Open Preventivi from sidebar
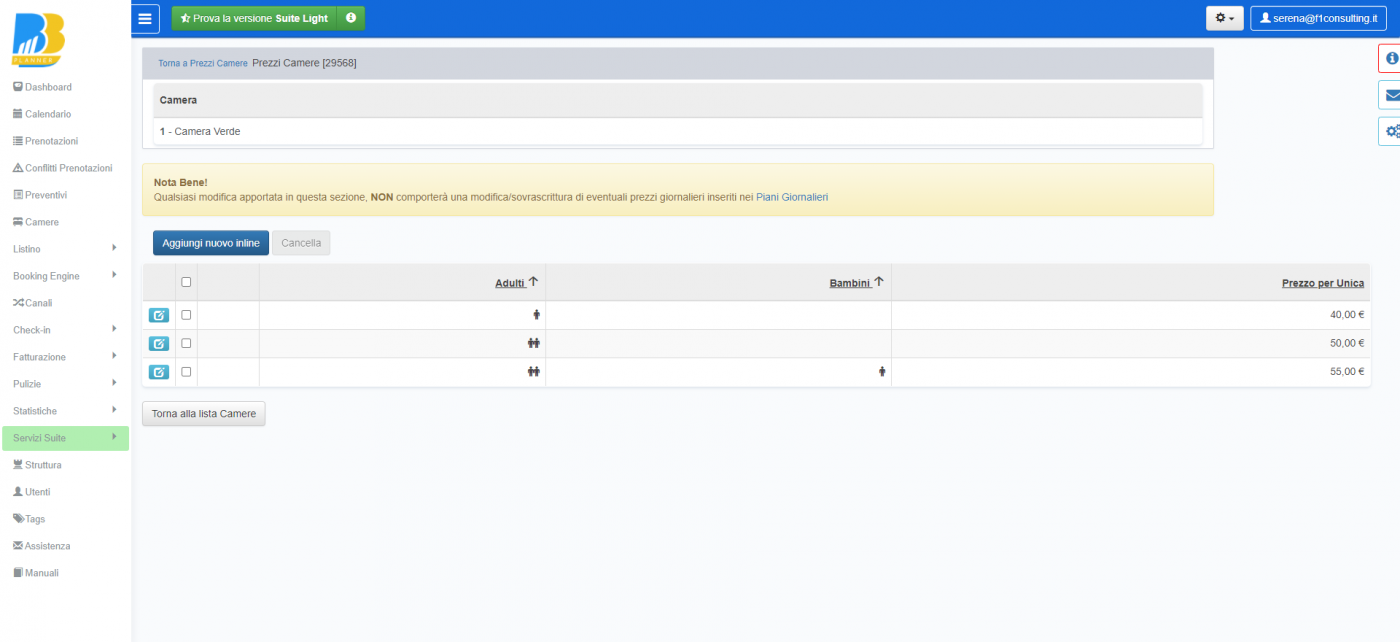This screenshot has width=1400, height=642. [40, 195]
